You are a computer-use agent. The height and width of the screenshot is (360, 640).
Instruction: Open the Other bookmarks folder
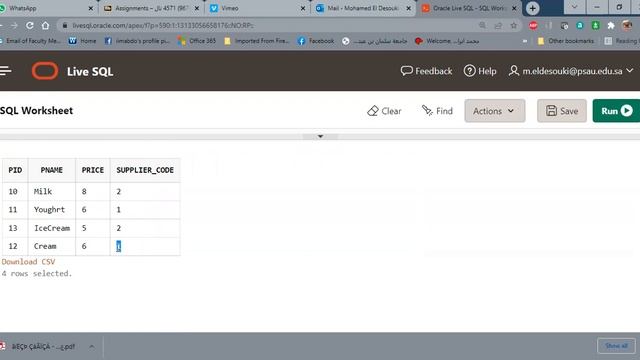tap(566, 41)
